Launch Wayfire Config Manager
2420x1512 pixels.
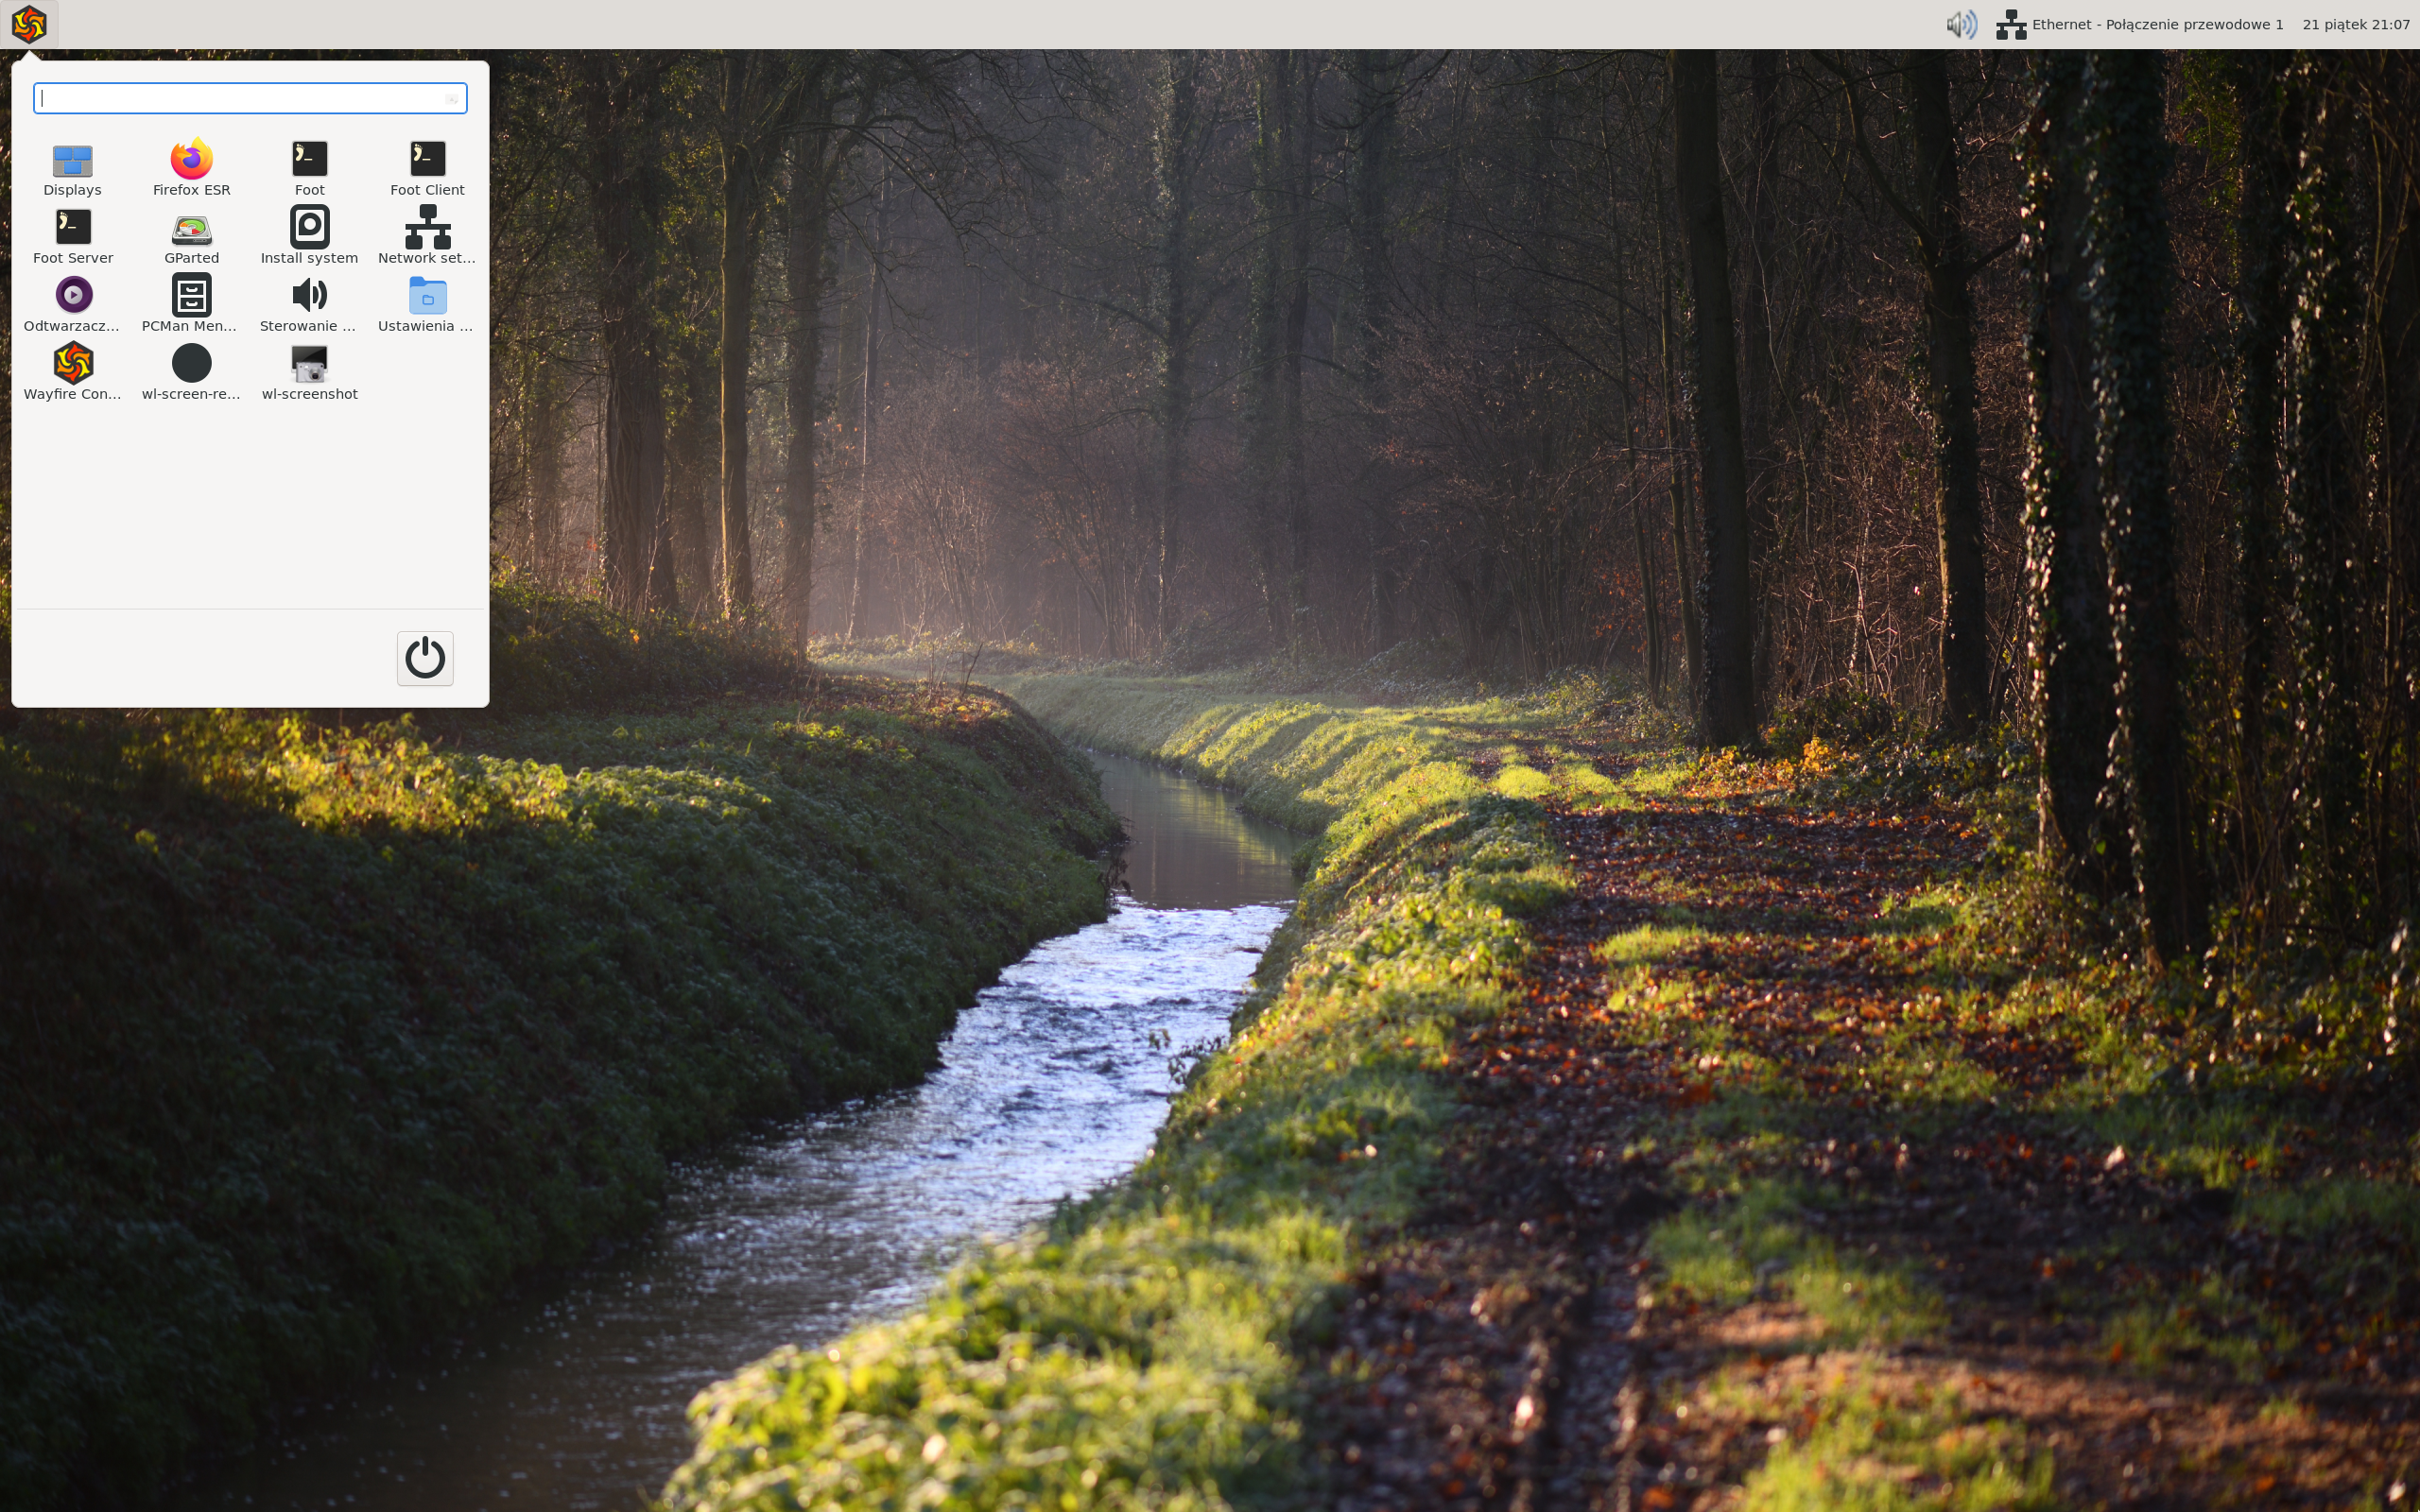pos(73,373)
